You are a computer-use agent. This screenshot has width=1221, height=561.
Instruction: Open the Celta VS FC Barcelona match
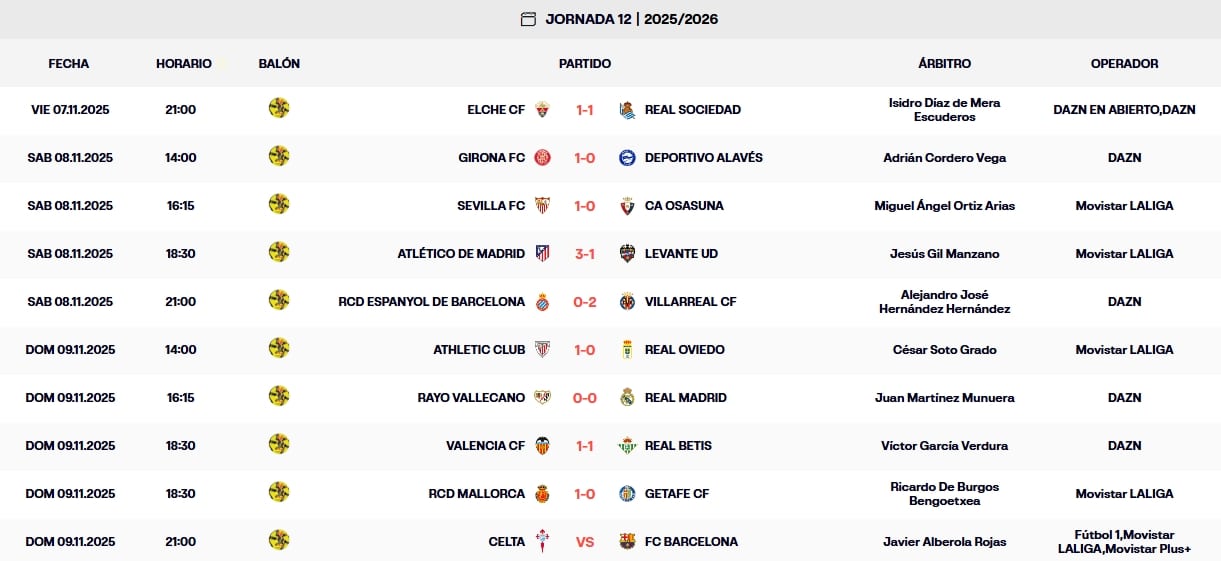[x=585, y=542]
